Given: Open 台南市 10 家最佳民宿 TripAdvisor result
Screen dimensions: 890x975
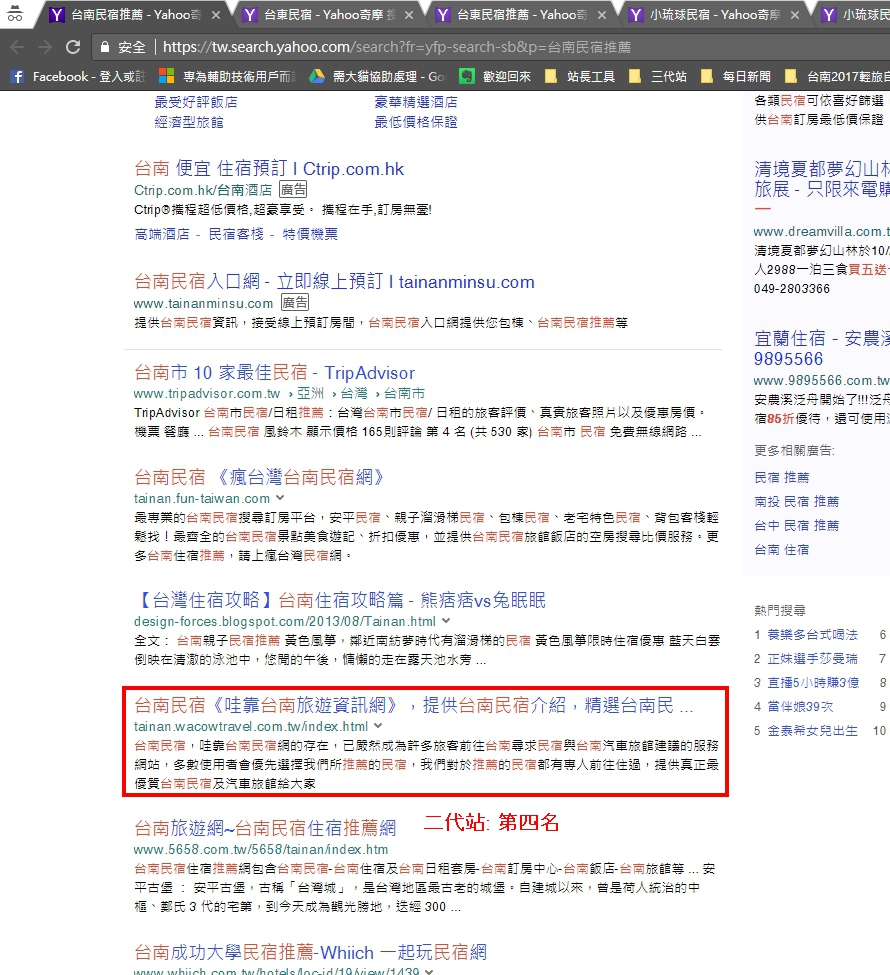Looking at the screenshot, I should tap(274, 372).
